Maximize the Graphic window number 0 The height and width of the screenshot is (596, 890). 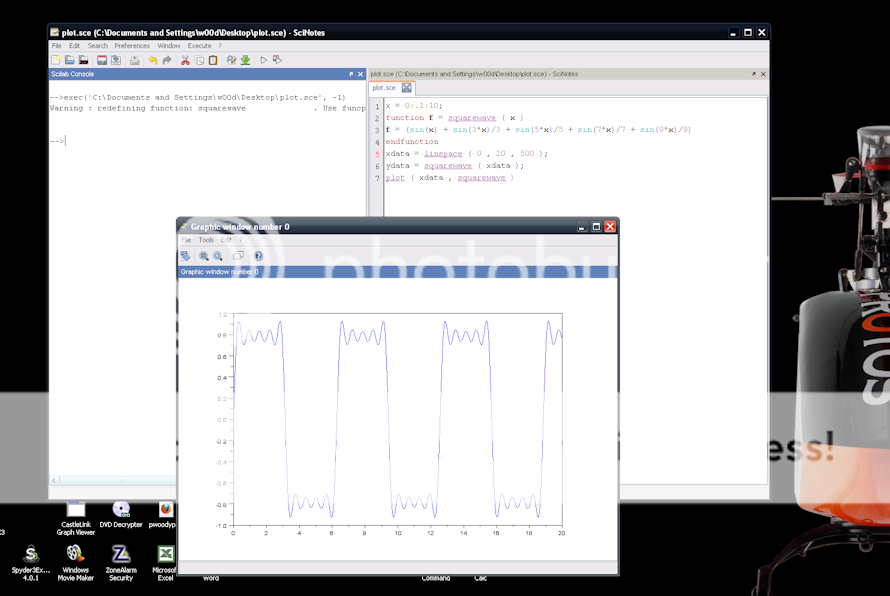point(596,226)
